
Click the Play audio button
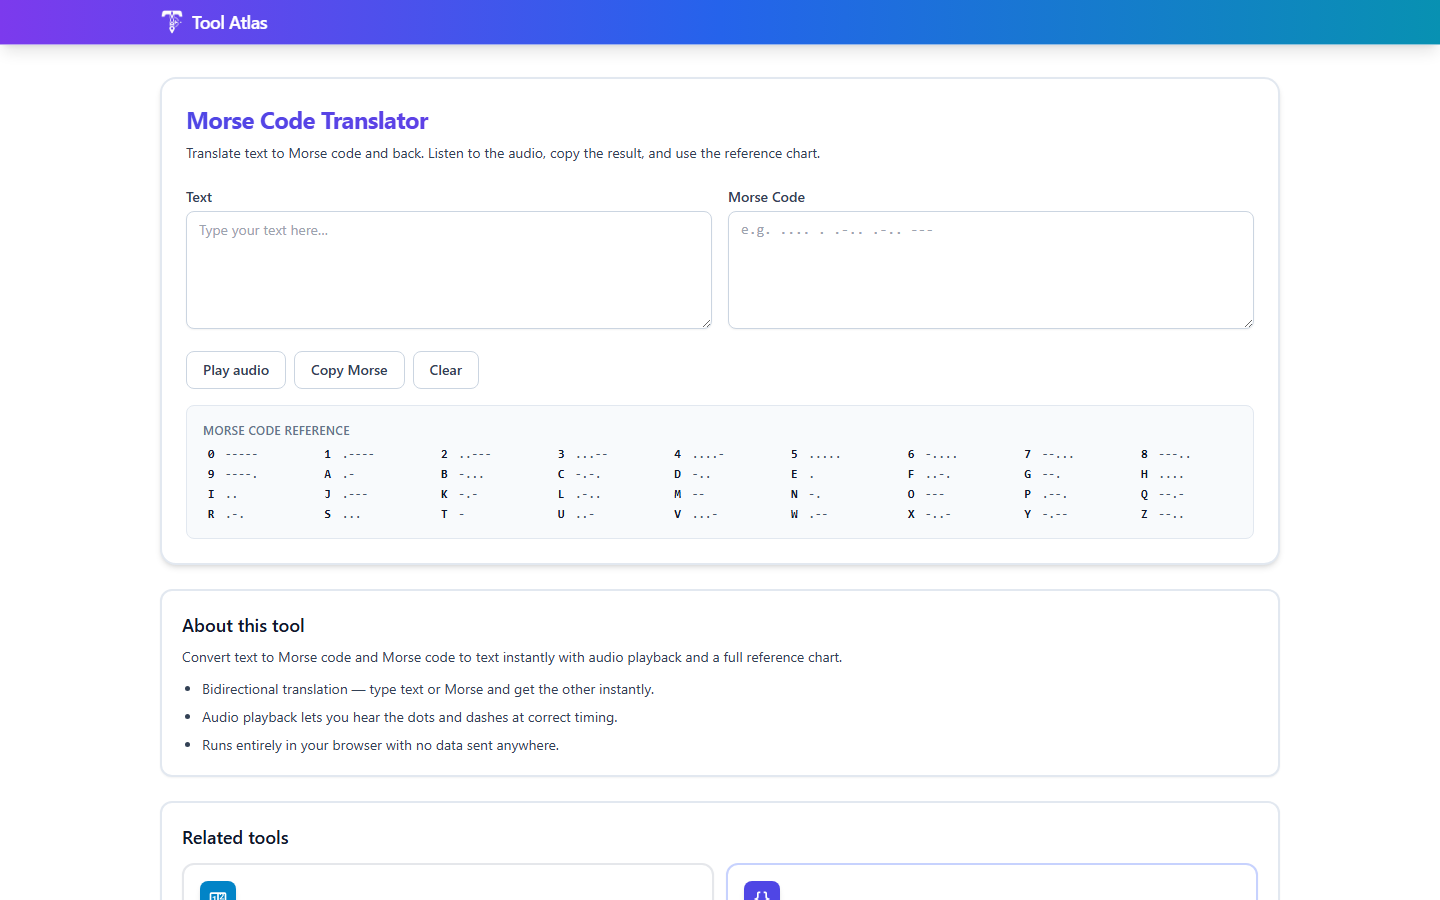click(236, 370)
